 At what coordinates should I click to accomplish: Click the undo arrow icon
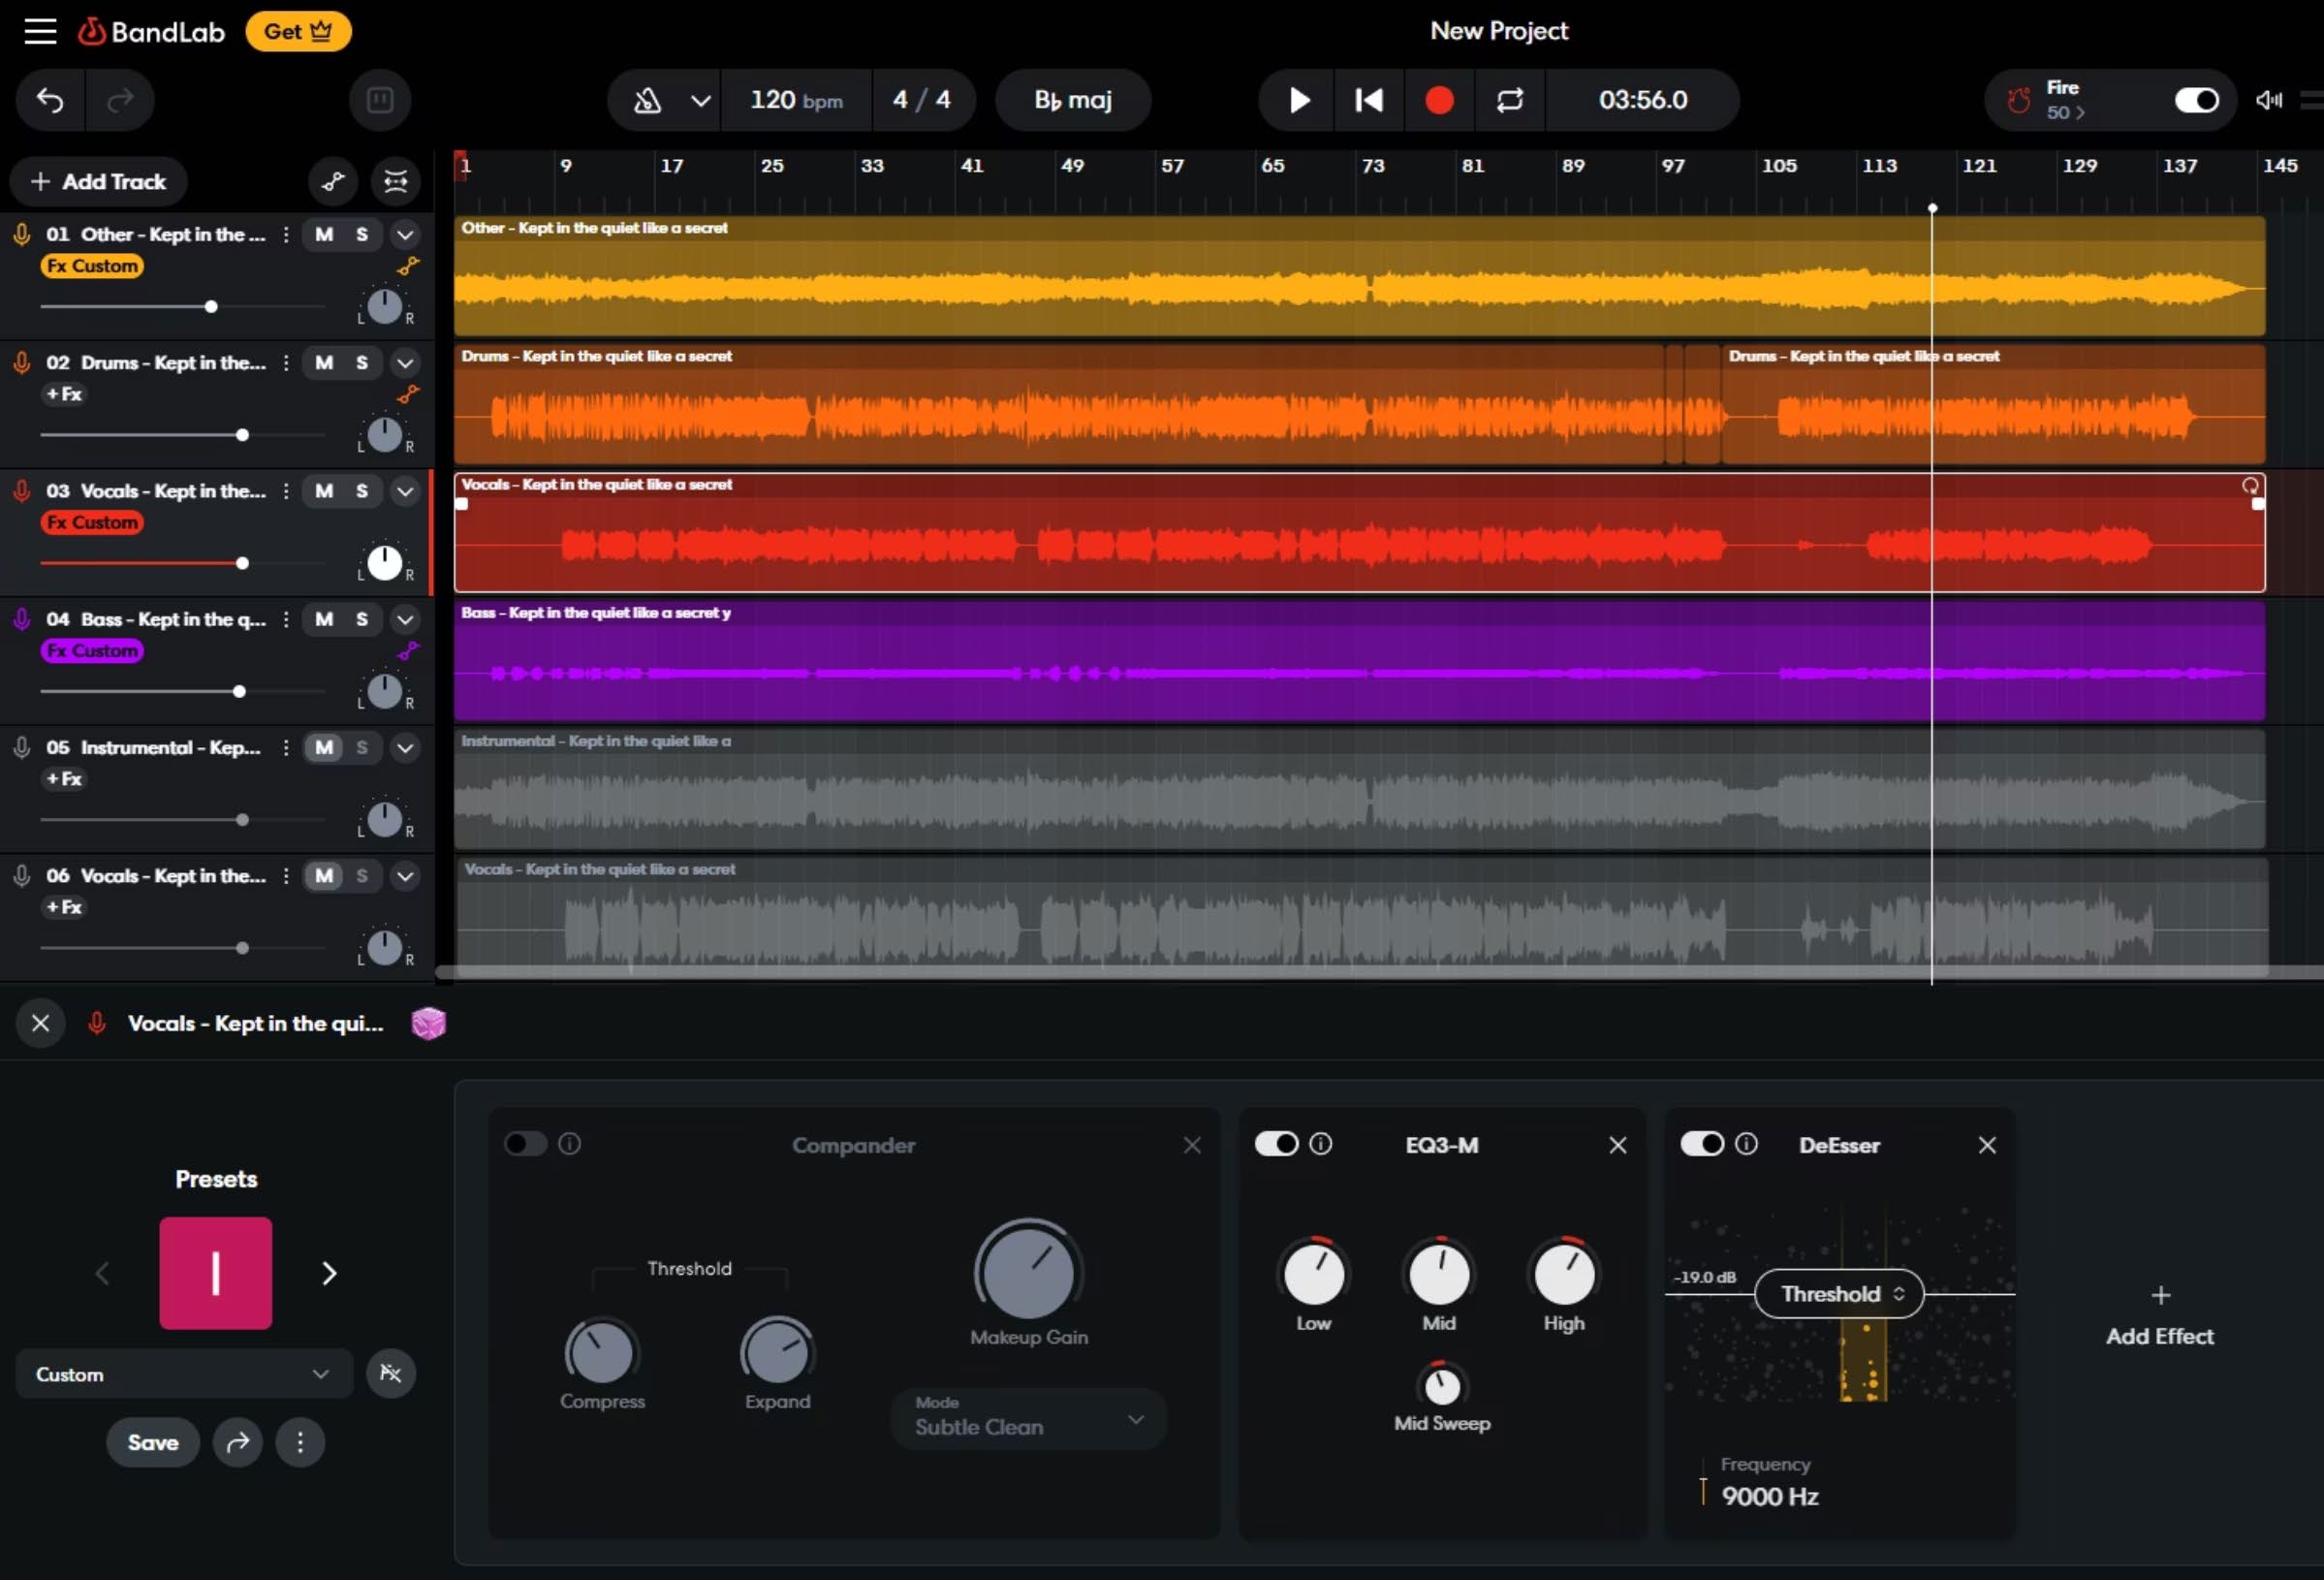(x=50, y=100)
